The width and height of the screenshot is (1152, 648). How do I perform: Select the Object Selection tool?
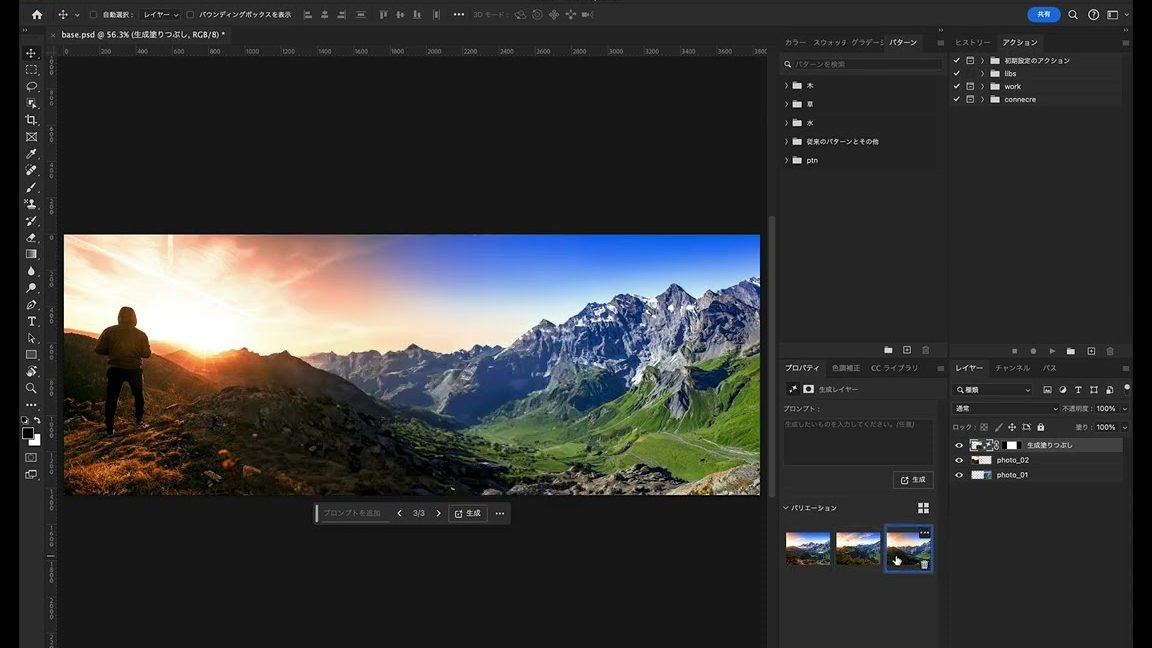pos(31,104)
